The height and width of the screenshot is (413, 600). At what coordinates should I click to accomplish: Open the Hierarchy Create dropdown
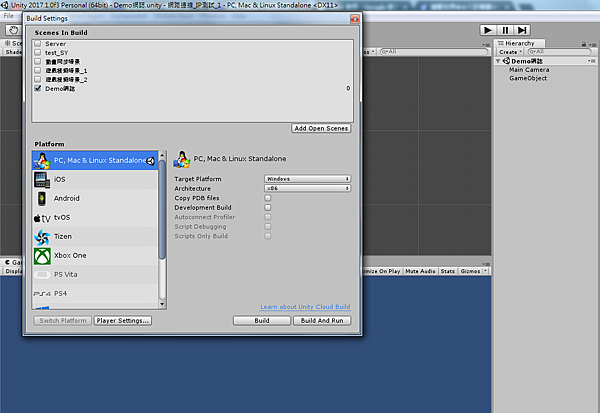tap(510, 52)
